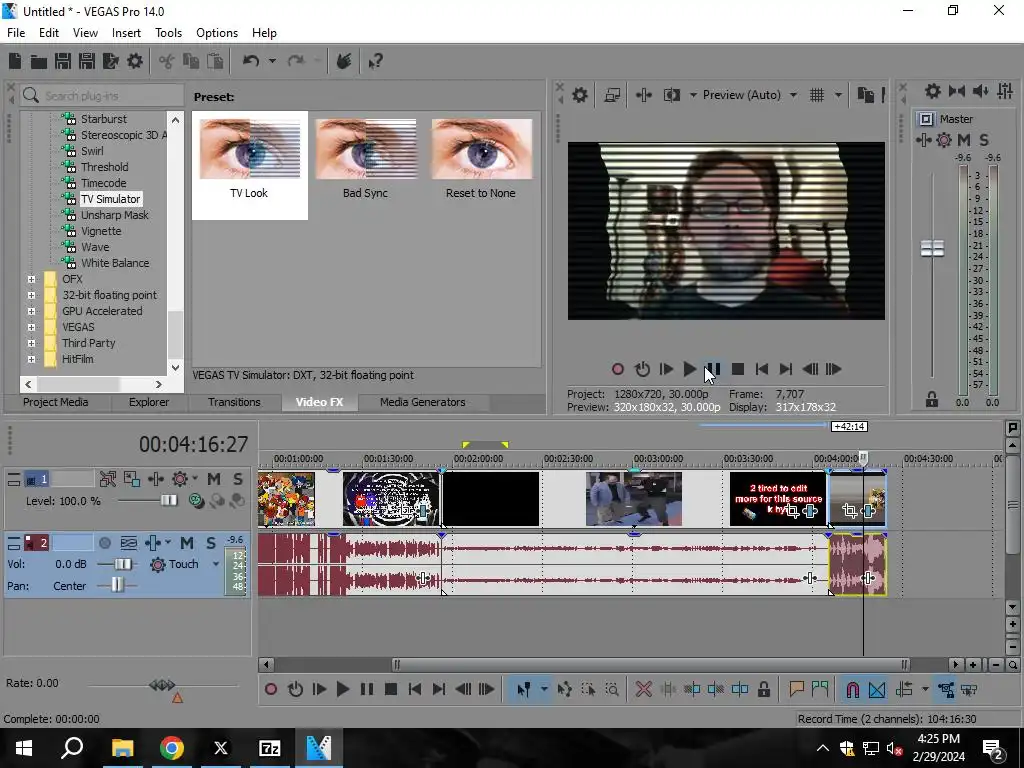Click the Lock event padlock icon
This screenshot has height=768, width=1024.
(764, 689)
